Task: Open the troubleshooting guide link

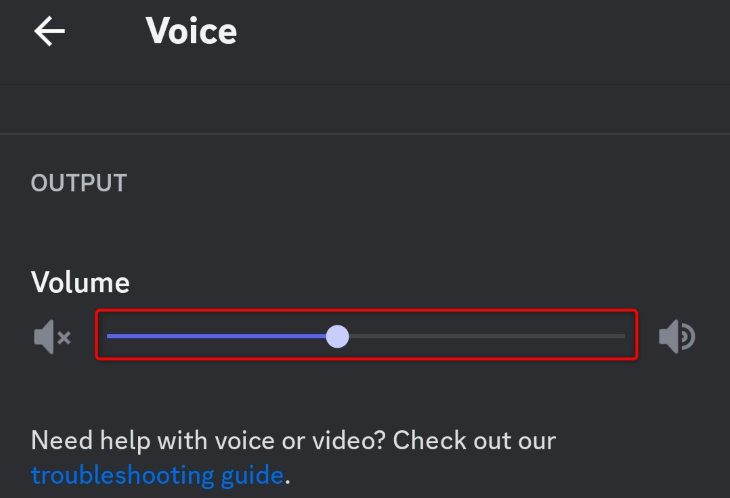Action: [157, 474]
